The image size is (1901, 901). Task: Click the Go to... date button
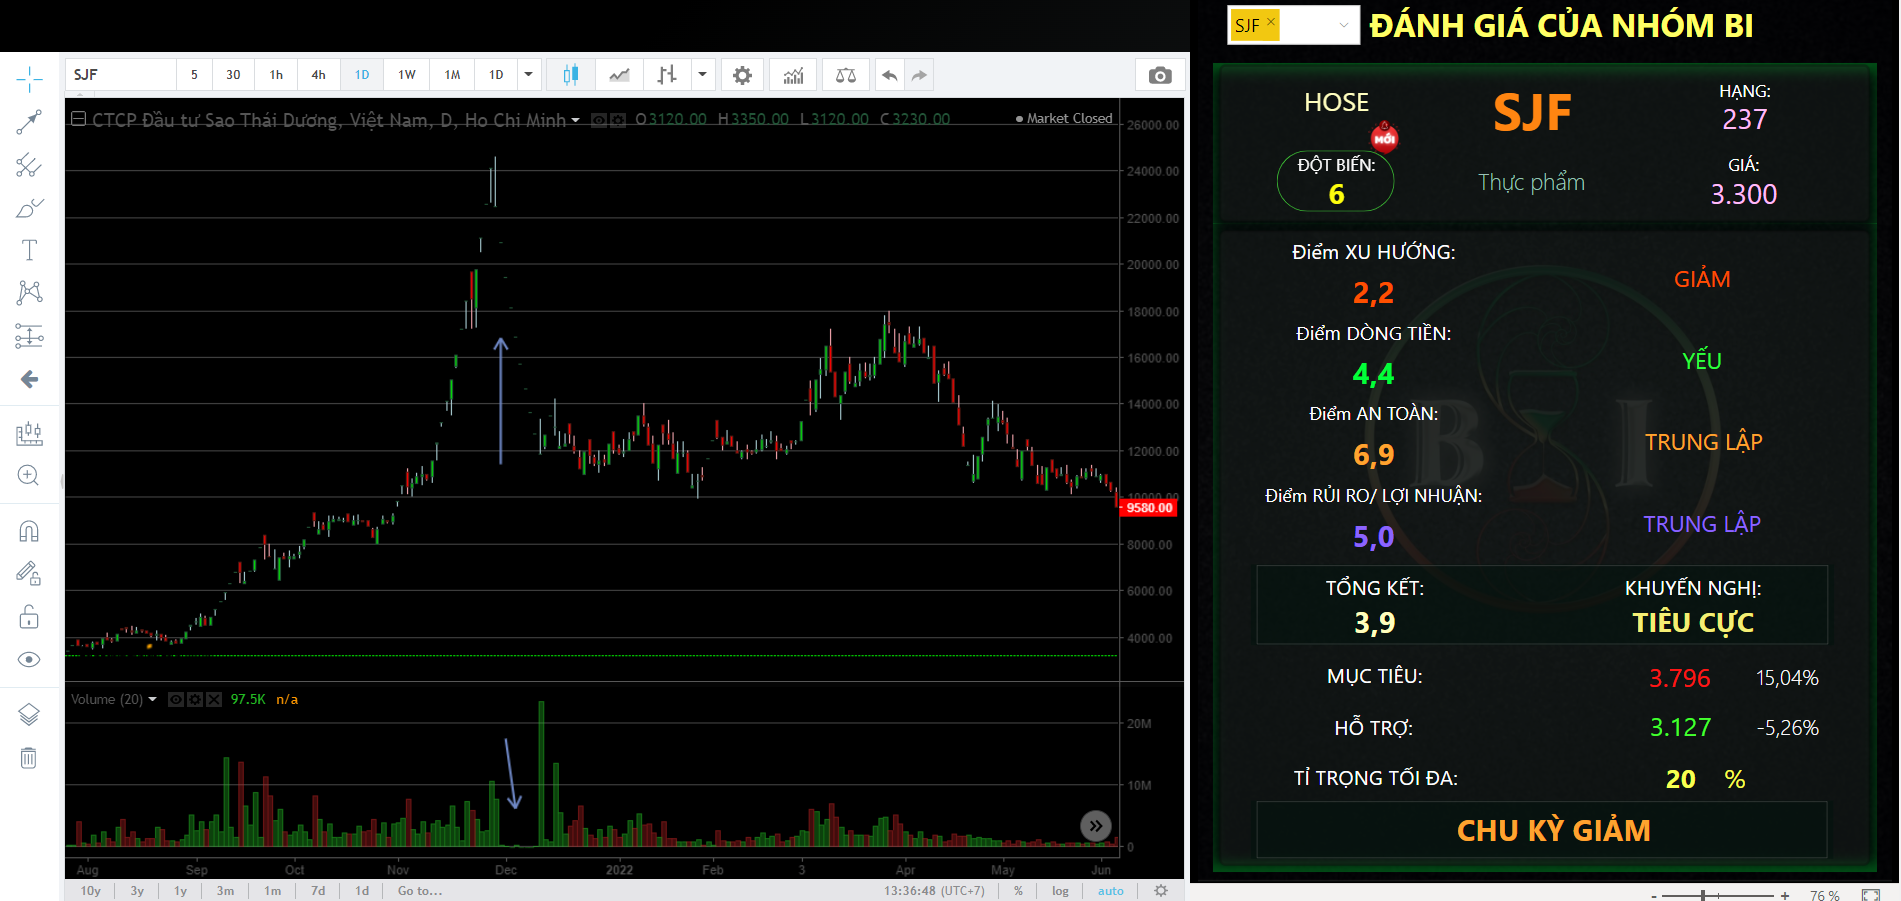(419, 891)
